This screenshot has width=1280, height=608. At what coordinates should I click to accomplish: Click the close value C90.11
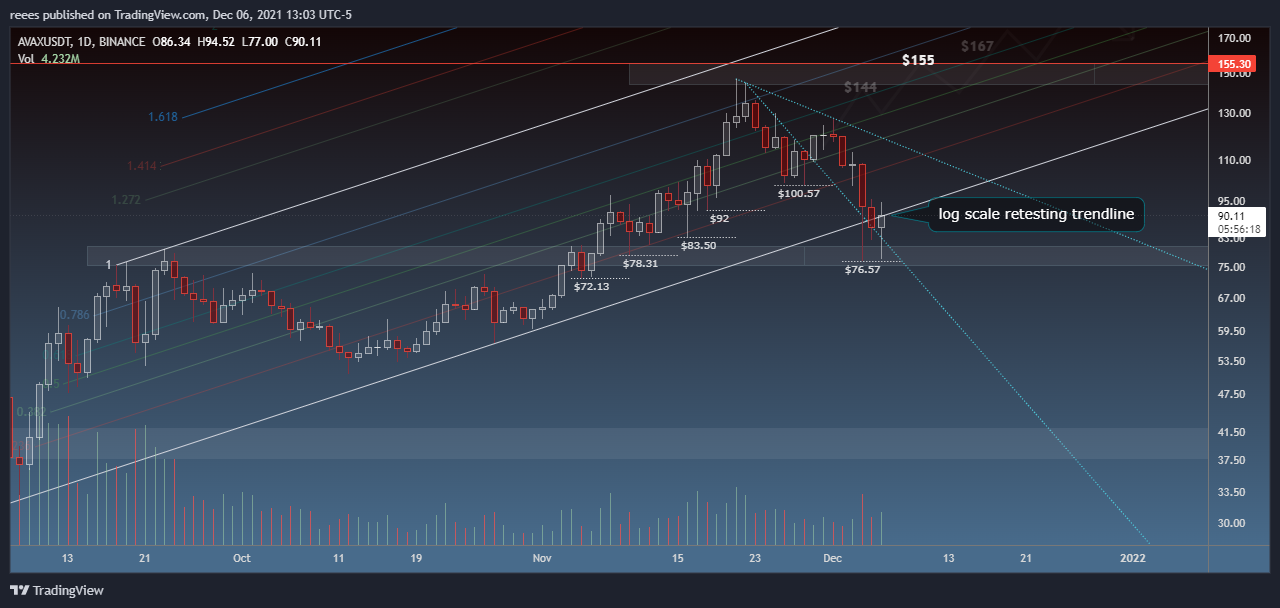[x=304, y=42]
